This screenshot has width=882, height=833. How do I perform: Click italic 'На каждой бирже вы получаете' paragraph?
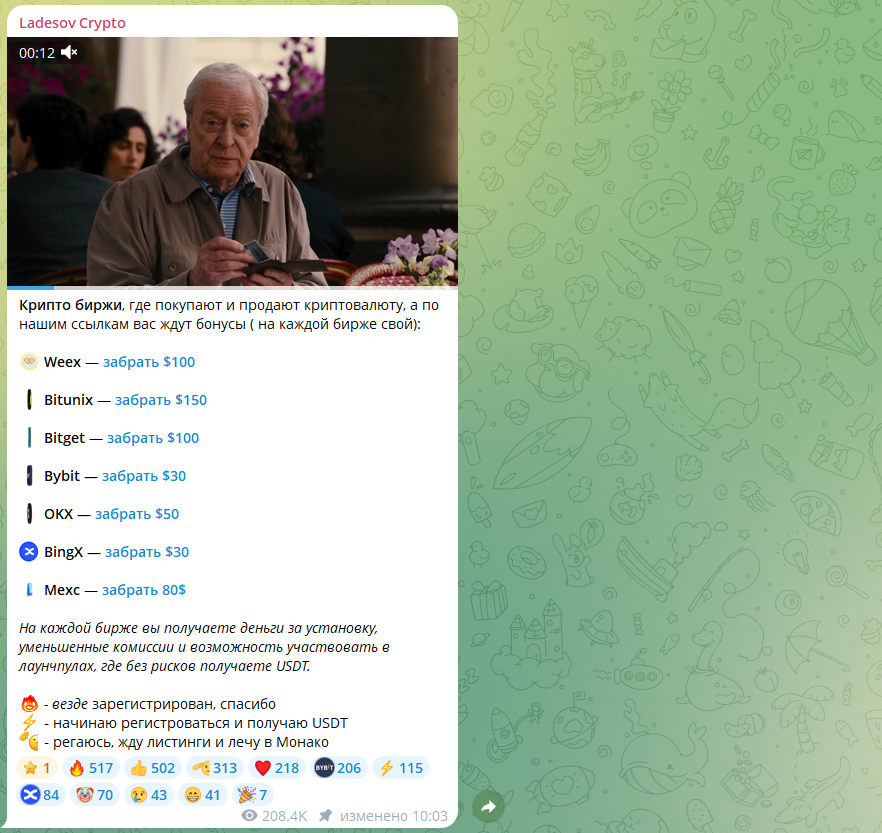tap(204, 647)
